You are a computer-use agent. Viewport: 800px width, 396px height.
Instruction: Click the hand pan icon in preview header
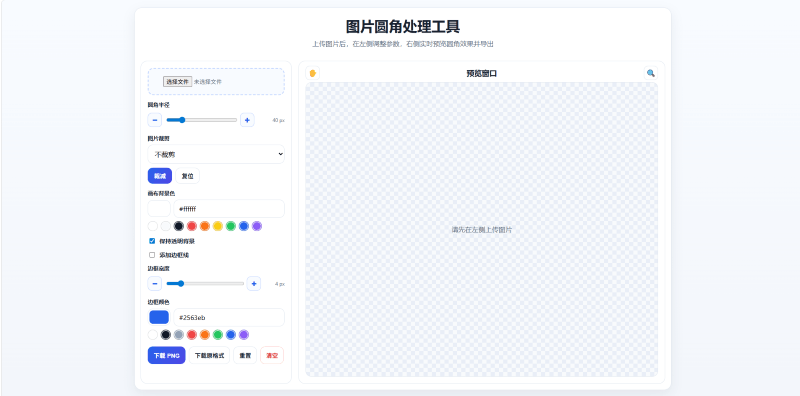[313, 73]
